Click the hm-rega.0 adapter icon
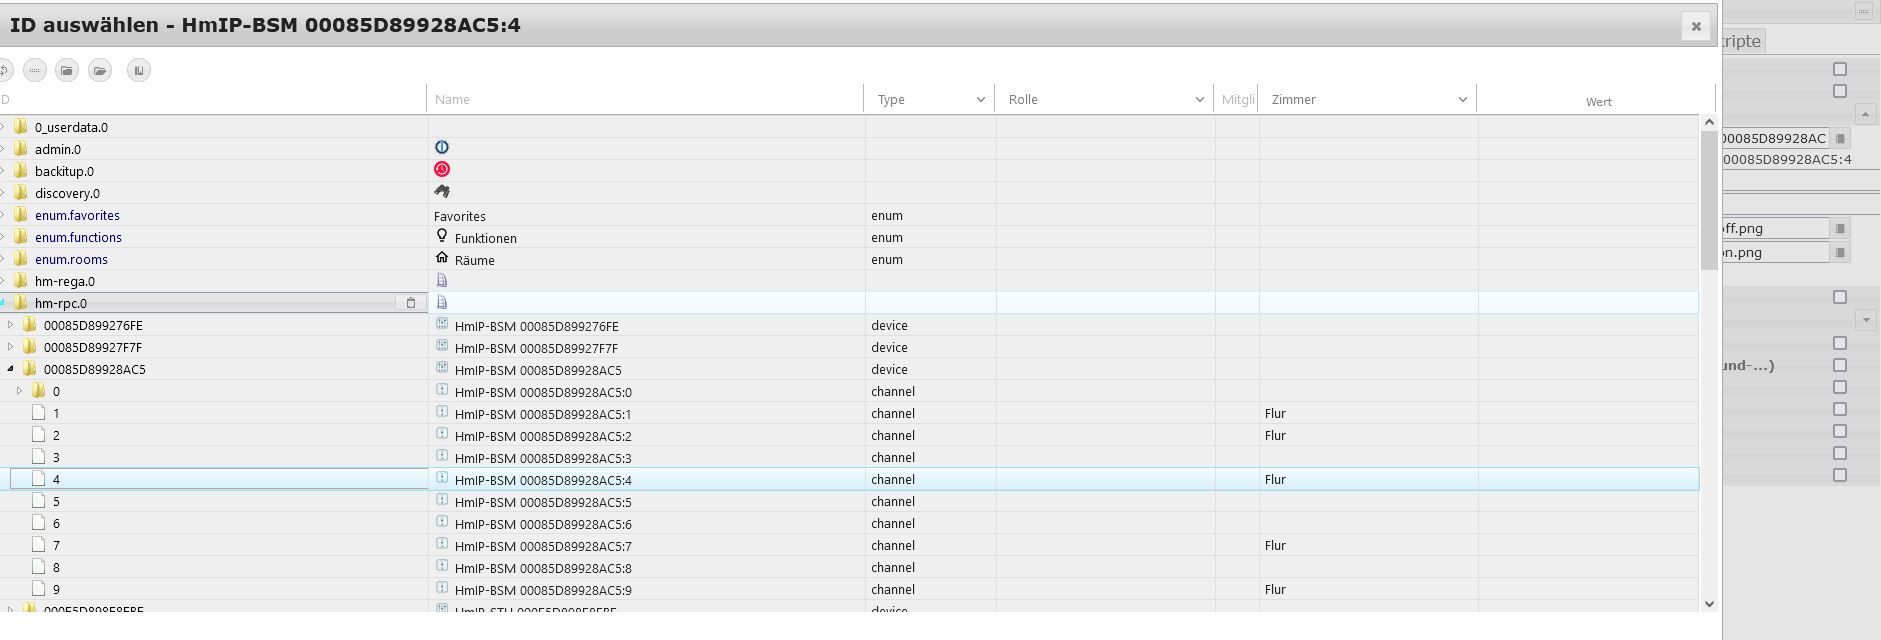 [x=442, y=280]
